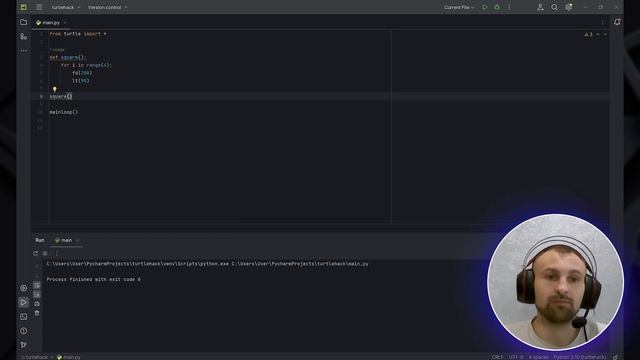Open the PyCharm main hamburger menu
640x360 pixels.
point(39,7)
